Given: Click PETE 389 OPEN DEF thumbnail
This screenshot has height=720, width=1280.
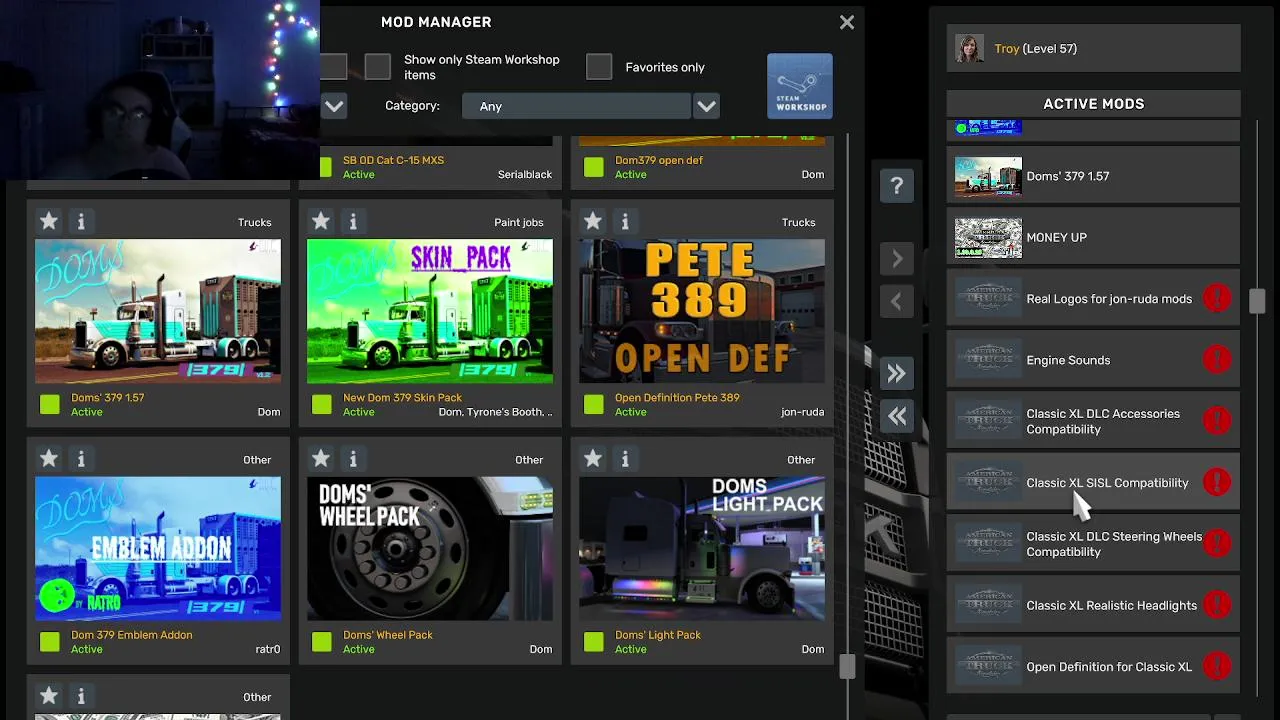Looking at the screenshot, I should point(702,311).
